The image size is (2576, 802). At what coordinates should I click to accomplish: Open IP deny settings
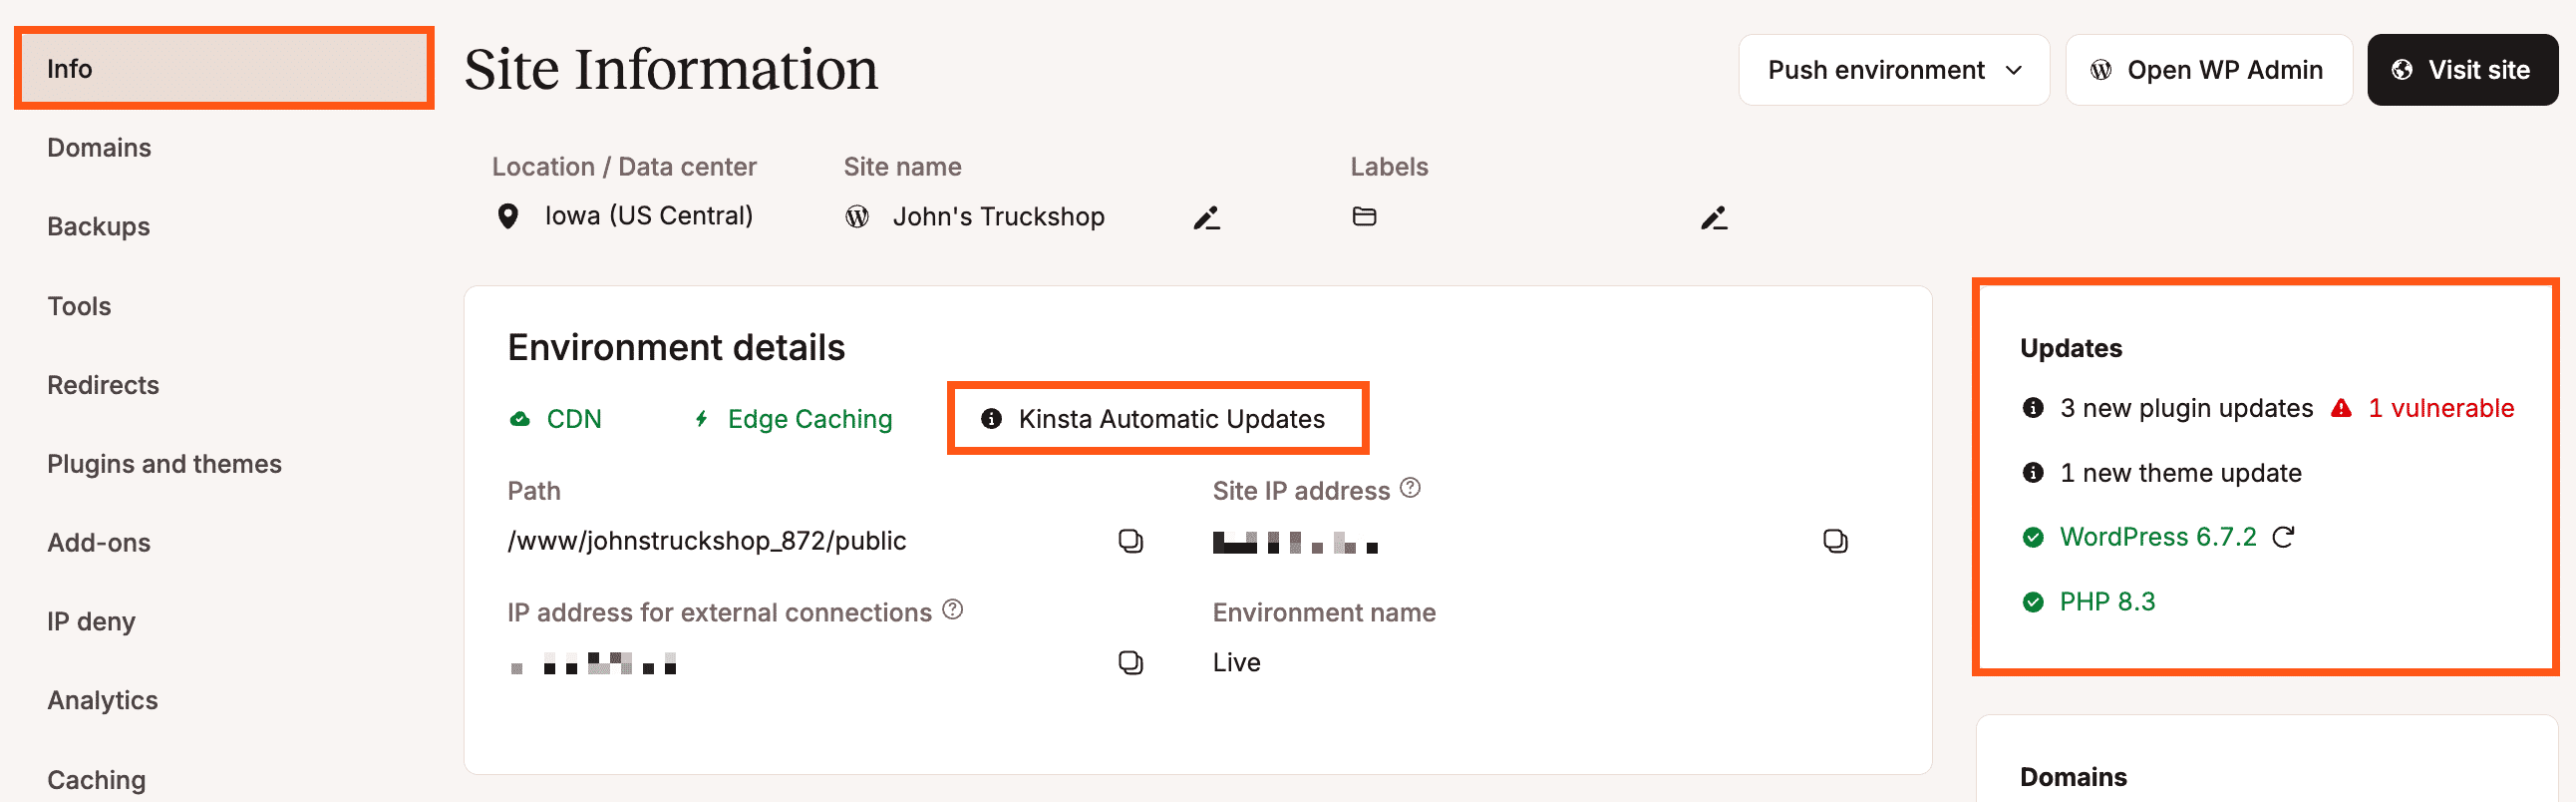(x=91, y=622)
